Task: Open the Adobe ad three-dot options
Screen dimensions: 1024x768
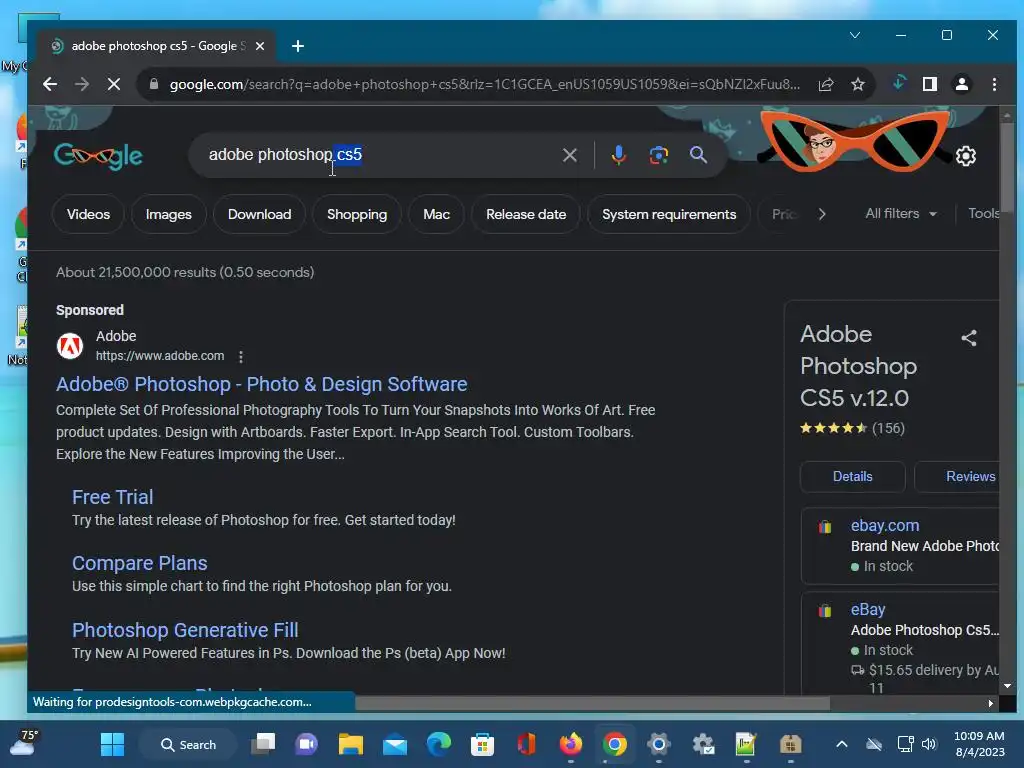Action: pos(241,357)
